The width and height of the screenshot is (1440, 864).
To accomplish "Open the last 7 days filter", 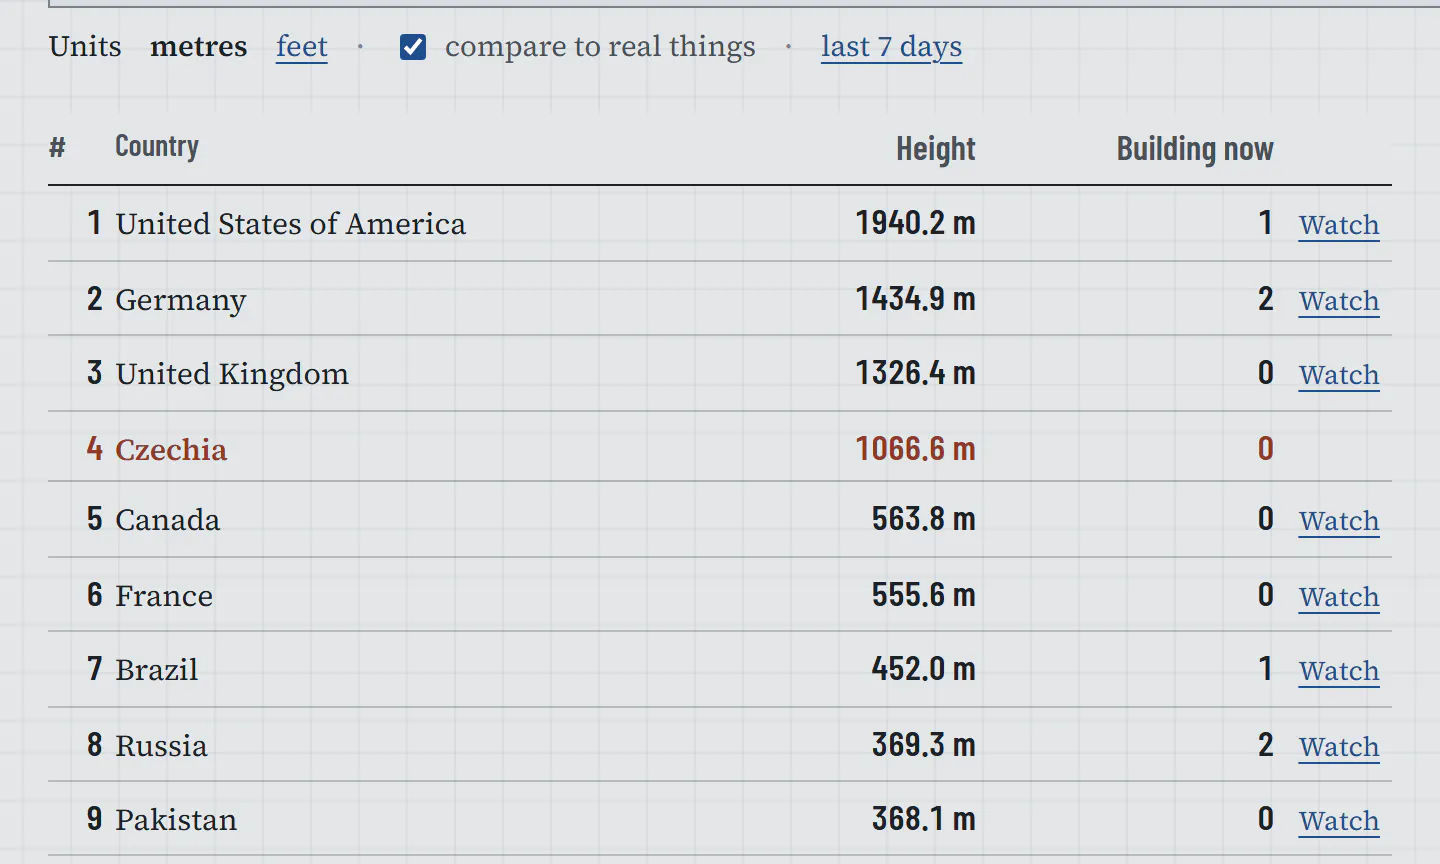I will pyautogui.click(x=891, y=47).
